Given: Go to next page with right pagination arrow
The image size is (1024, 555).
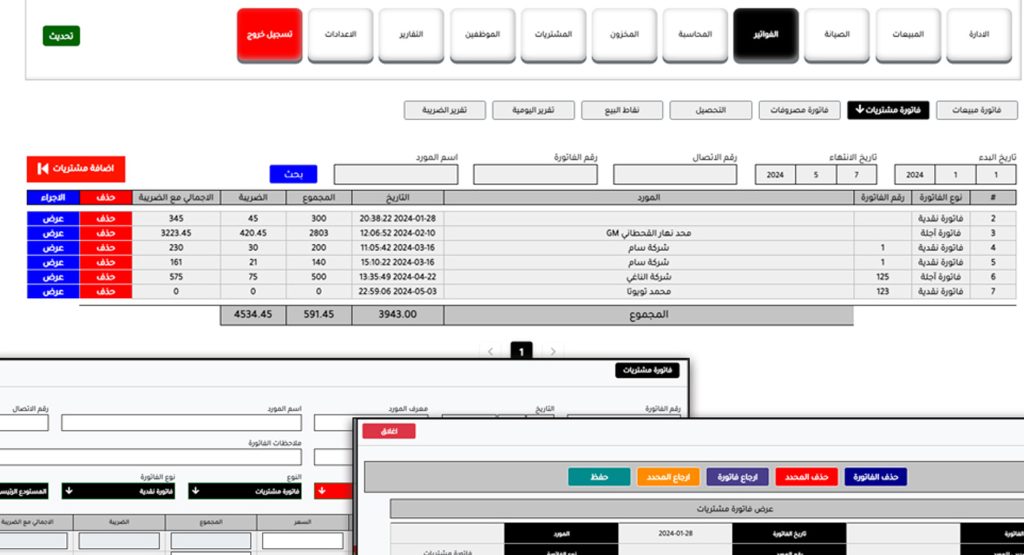Looking at the screenshot, I should click(554, 351).
